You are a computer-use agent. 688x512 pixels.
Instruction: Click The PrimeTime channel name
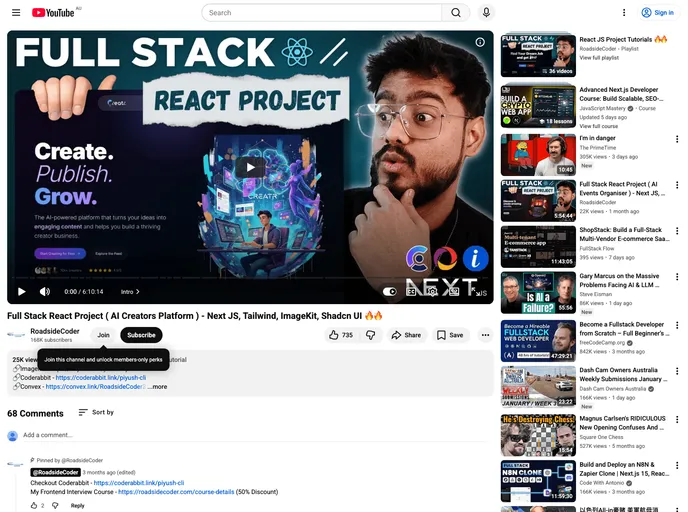coord(598,148)
